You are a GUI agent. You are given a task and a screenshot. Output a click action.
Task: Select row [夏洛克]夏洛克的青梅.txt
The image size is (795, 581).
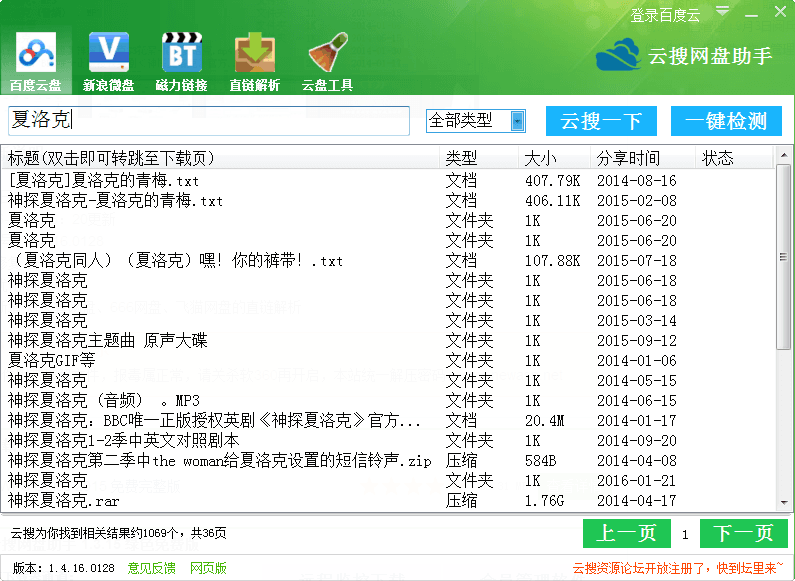coord(389,180)
